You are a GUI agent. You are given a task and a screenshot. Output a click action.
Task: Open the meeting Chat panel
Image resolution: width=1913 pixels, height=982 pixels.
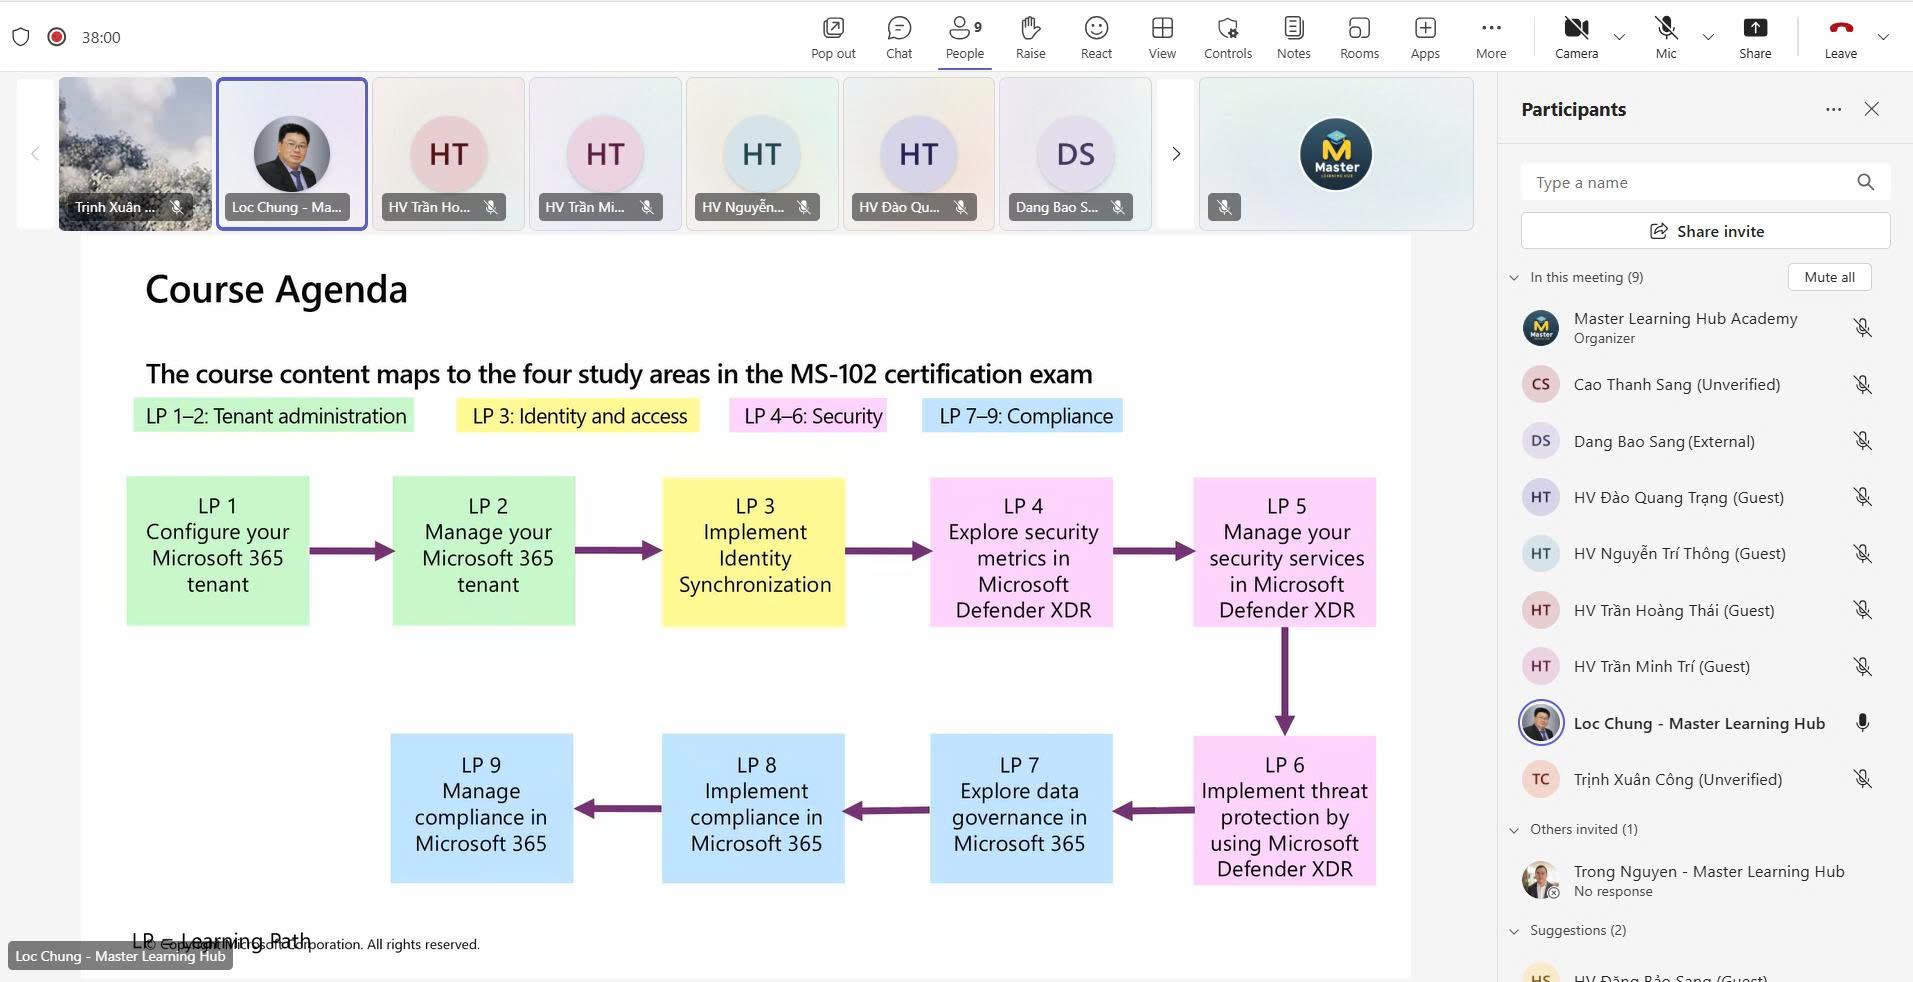tap(898, 38)
